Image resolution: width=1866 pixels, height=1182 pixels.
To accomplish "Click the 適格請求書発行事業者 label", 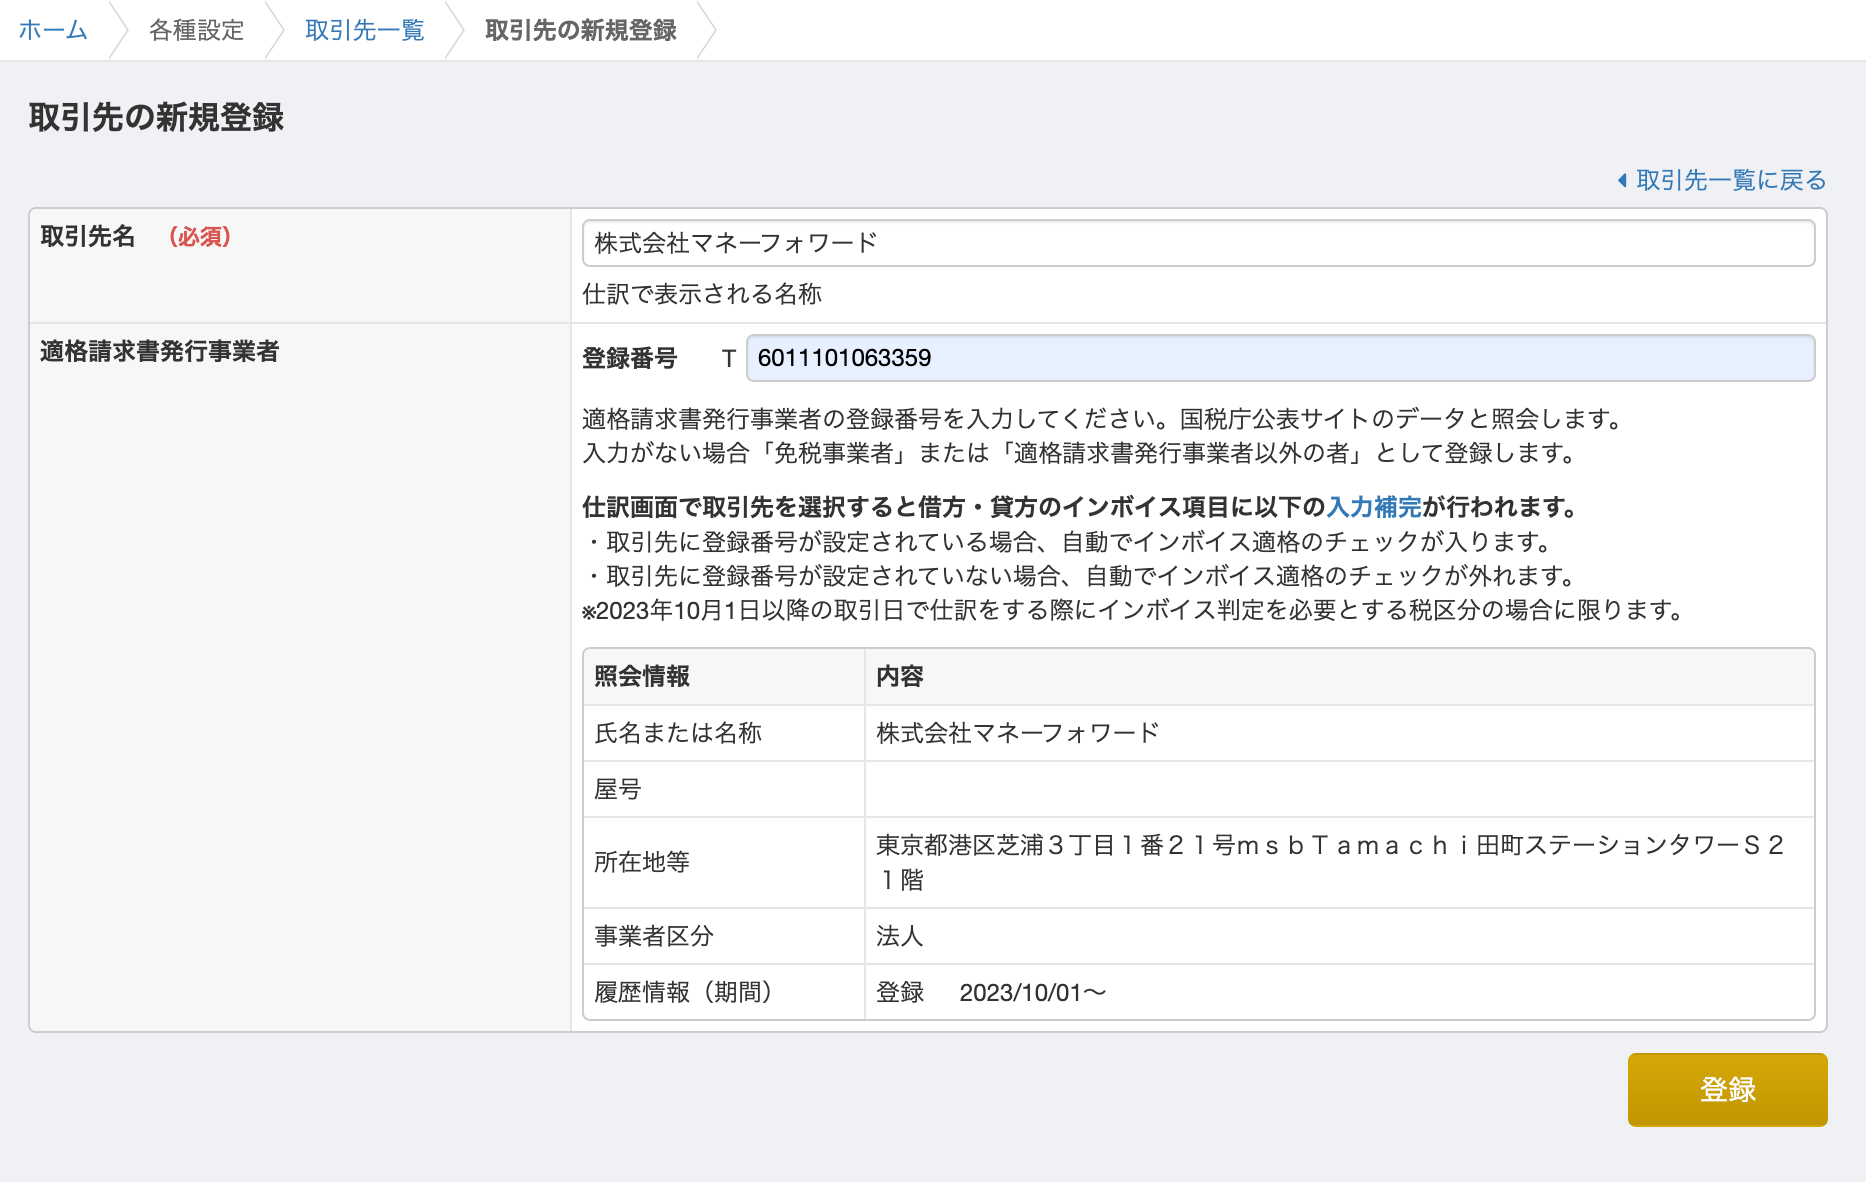I will (160, 351).
